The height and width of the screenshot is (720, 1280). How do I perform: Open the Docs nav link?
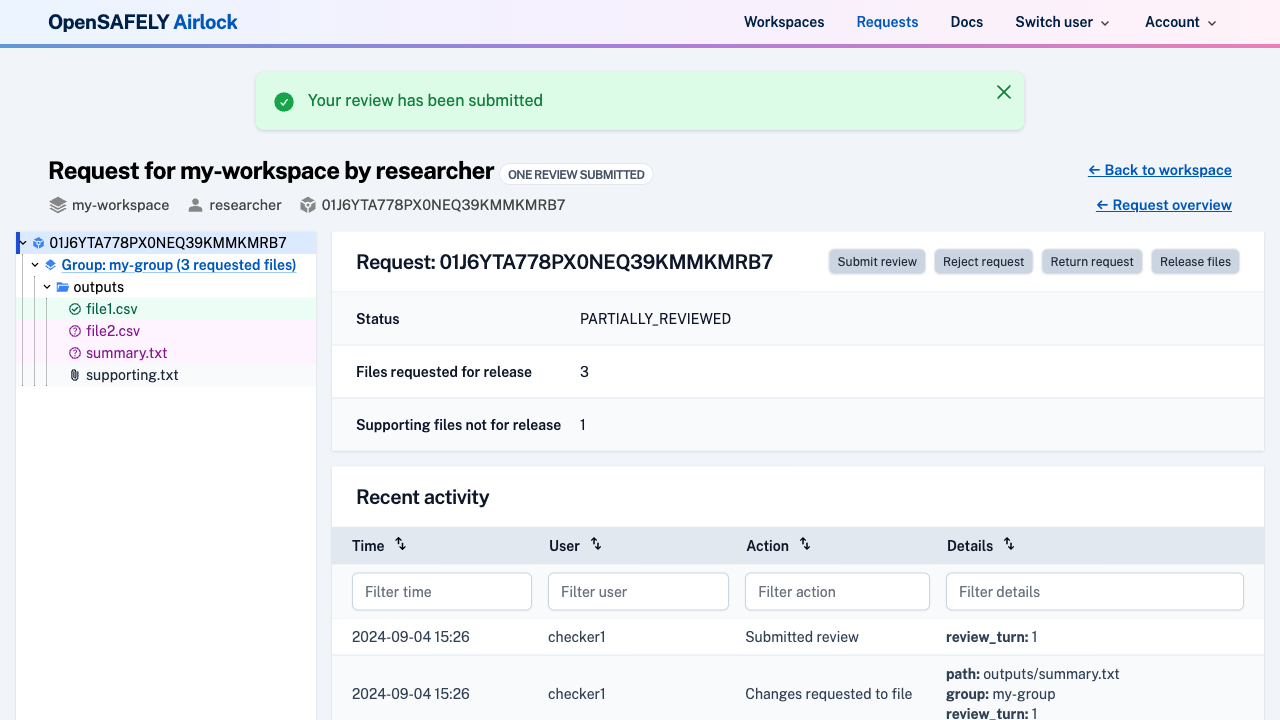click(967, 22)
